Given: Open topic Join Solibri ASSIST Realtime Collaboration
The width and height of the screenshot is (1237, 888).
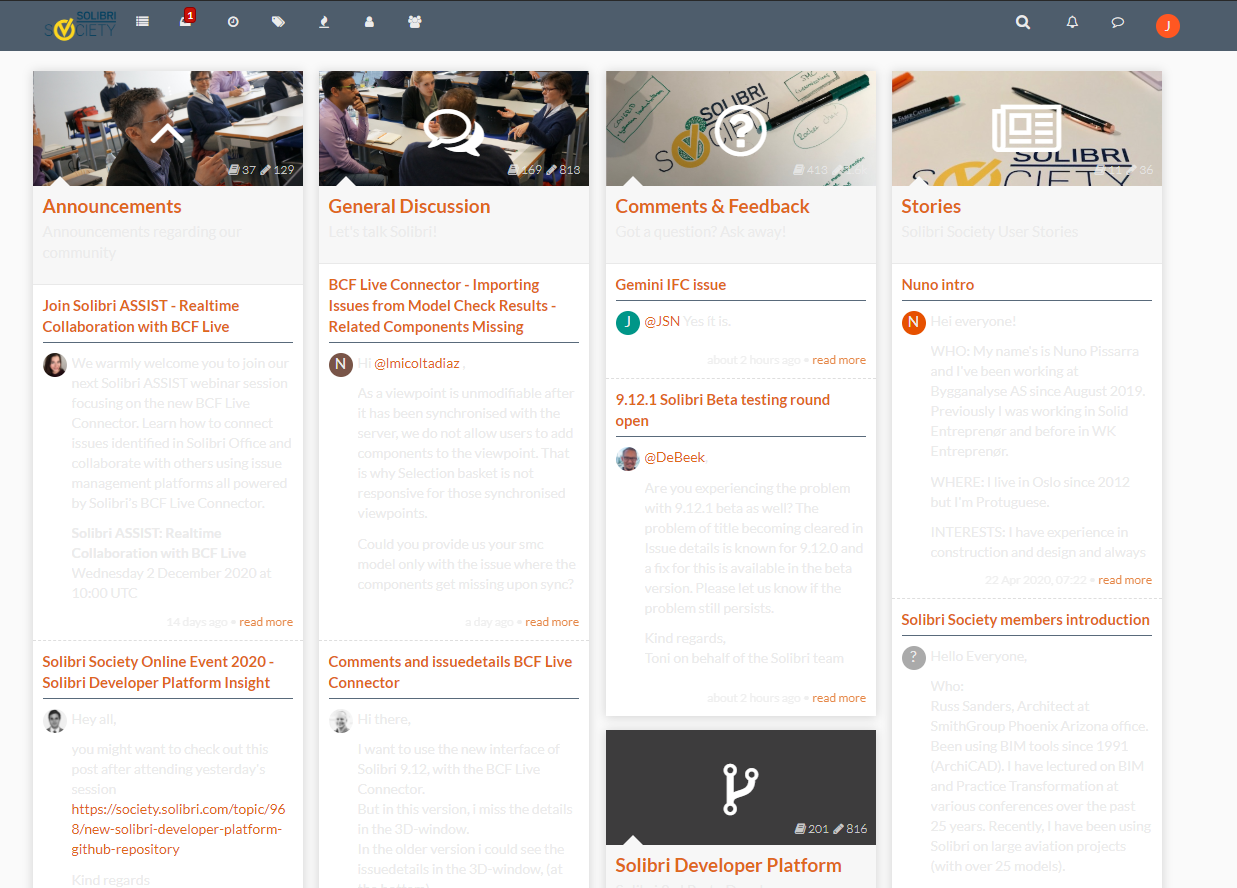Looking at the screenshot, I should point(141,316).
